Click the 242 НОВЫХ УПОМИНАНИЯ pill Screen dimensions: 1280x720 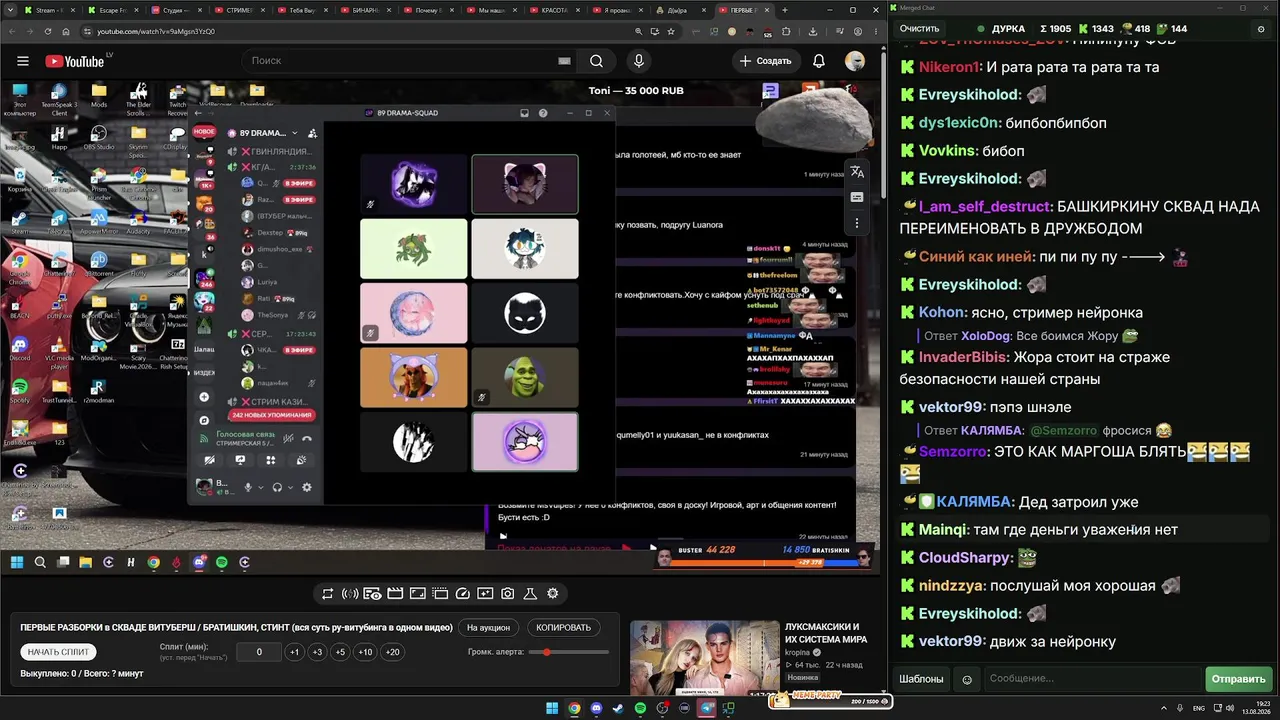coord(272,415)
